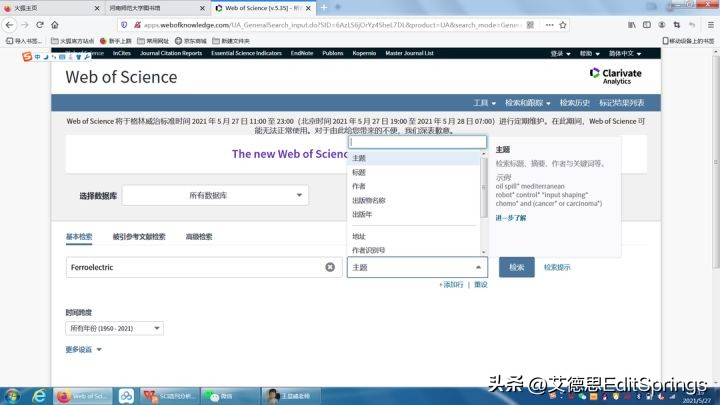Open the Firefox hamburger menu

[x=710, y=25]
